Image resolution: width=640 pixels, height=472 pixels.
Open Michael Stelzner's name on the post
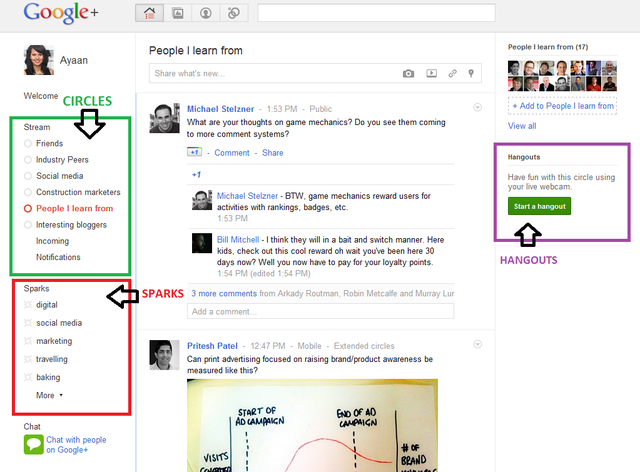220,109
